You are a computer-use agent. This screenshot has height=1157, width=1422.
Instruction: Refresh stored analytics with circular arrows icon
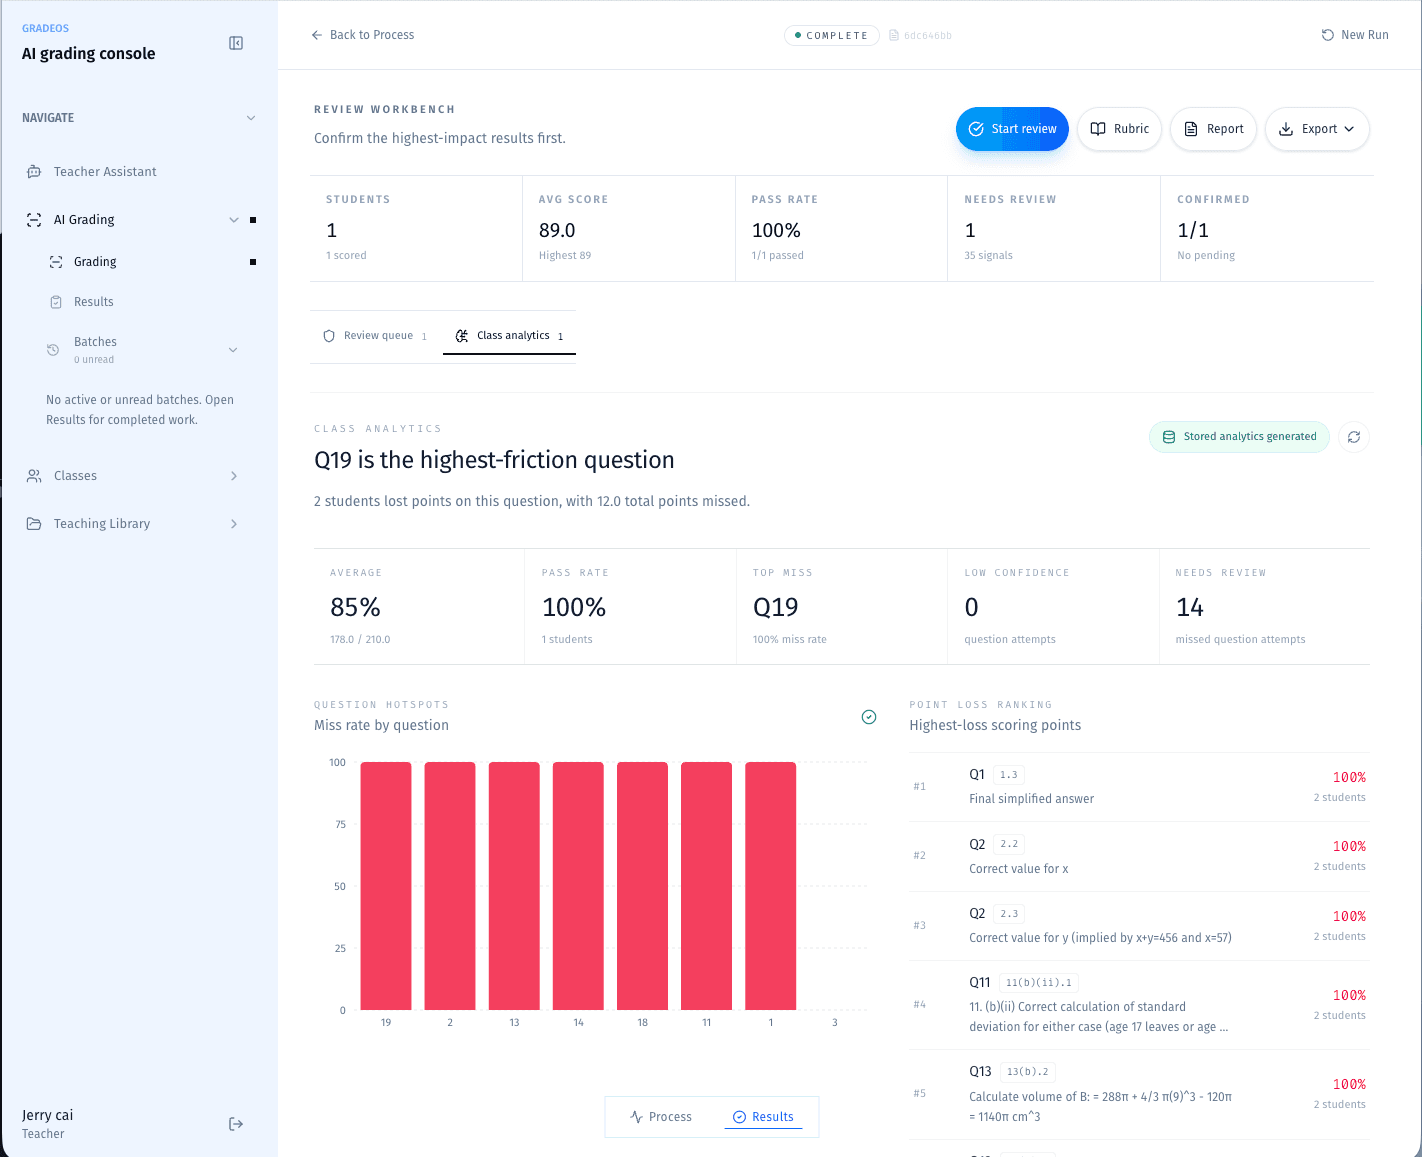(x=1354, y=437)
